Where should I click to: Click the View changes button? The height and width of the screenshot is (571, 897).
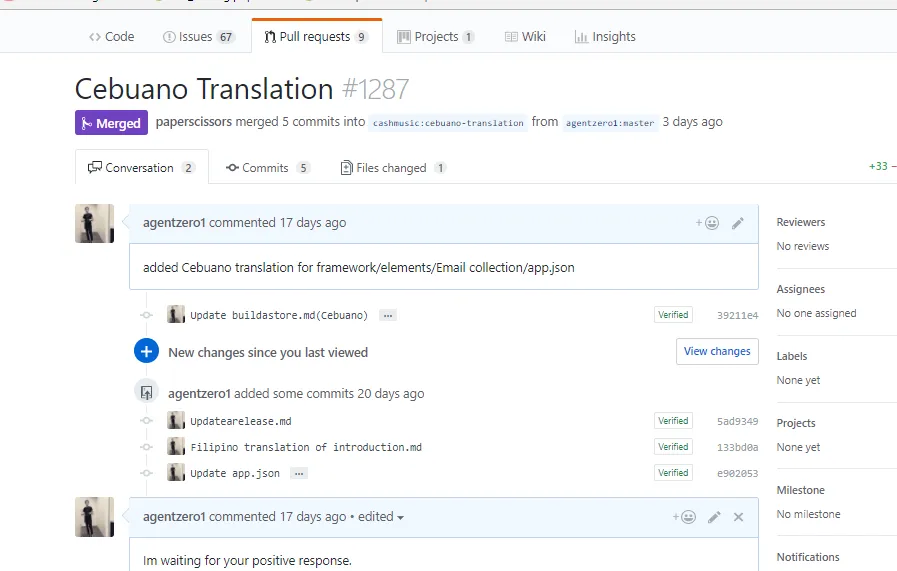717,351
